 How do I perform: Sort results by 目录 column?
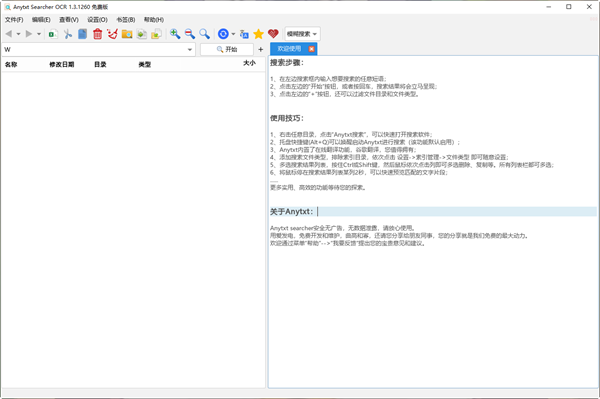[100, 64]
